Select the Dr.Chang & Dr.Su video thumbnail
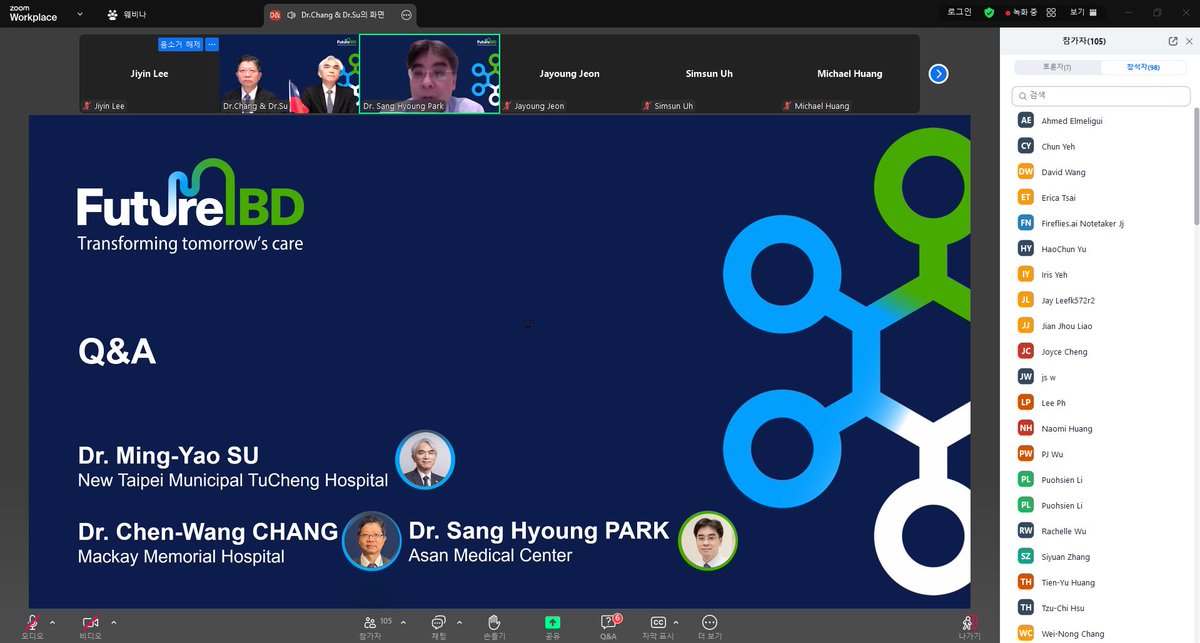This screenshot has height=643, width=1200. (289, 74)
